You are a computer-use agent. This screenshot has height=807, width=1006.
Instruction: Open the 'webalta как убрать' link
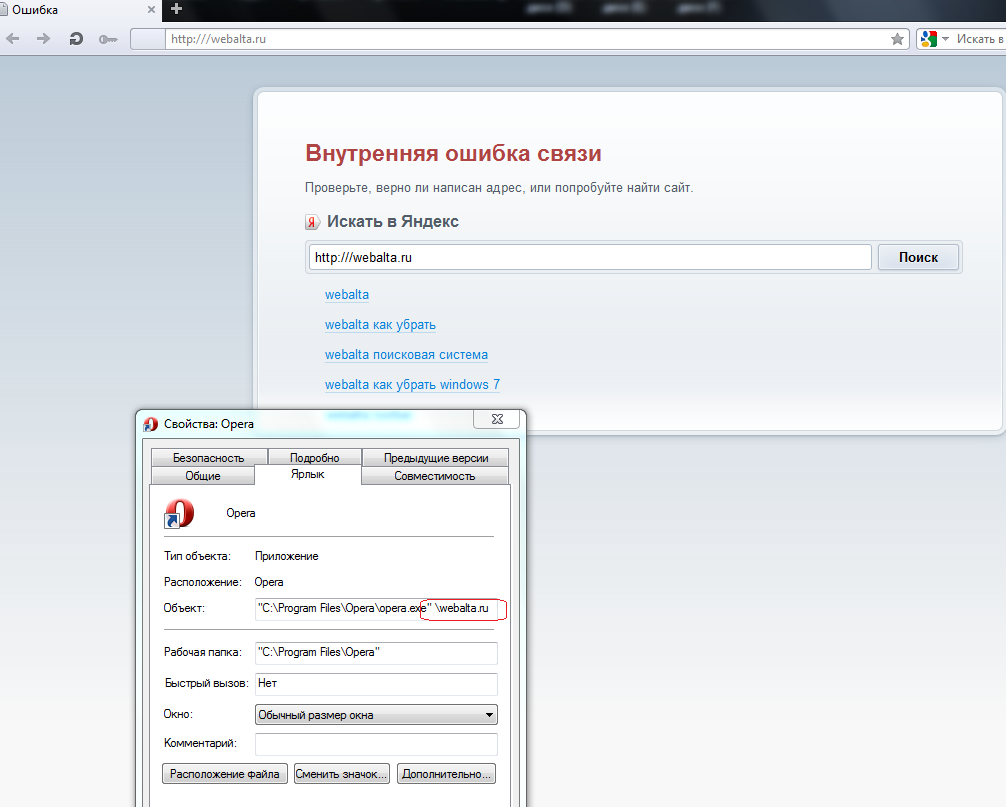pyautogui.click(x=380, y=325)
